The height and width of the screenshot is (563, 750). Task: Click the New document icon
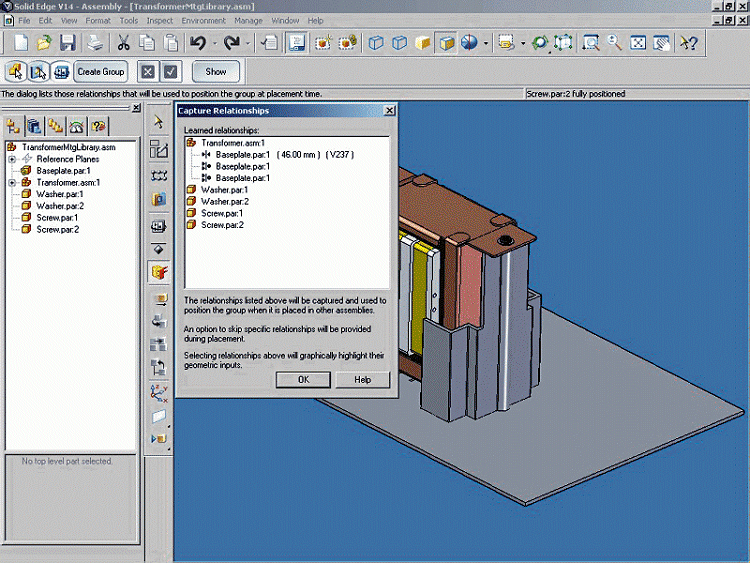pyautogui.click(x=21, y=43)
